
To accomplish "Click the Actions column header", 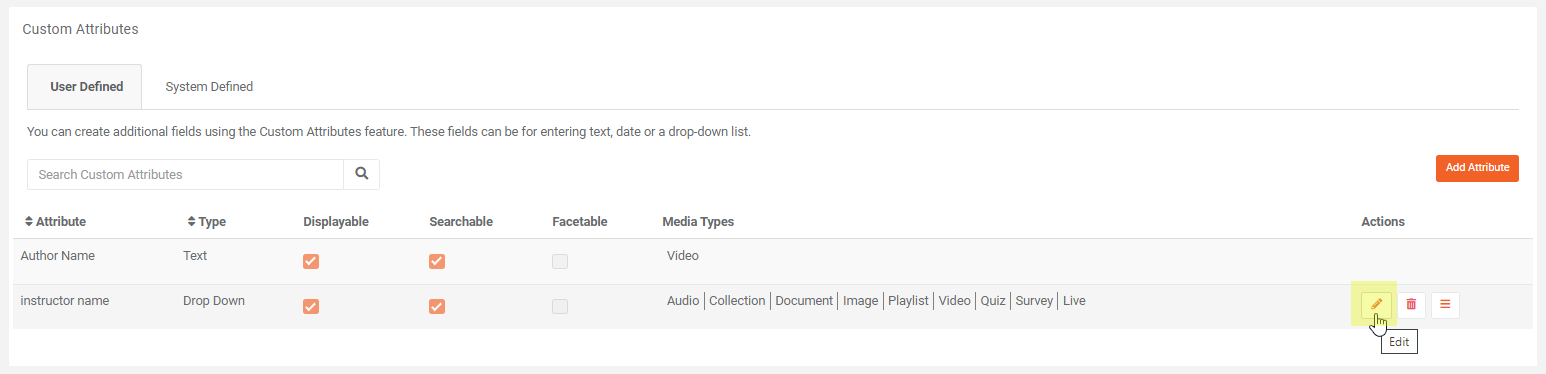I will [1383, 222].
